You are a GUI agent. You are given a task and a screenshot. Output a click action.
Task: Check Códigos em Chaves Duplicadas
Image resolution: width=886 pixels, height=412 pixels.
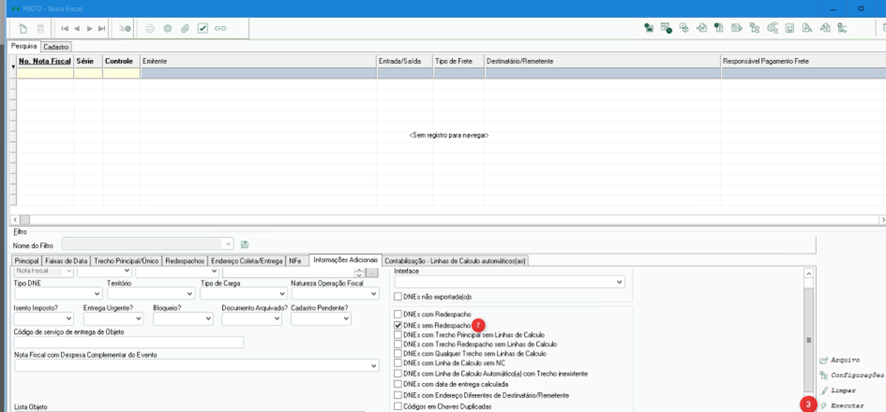click(x=398, y=406)
